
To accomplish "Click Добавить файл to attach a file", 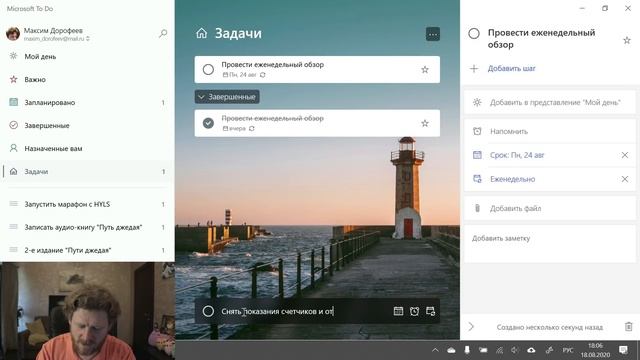I will (549, 208).
